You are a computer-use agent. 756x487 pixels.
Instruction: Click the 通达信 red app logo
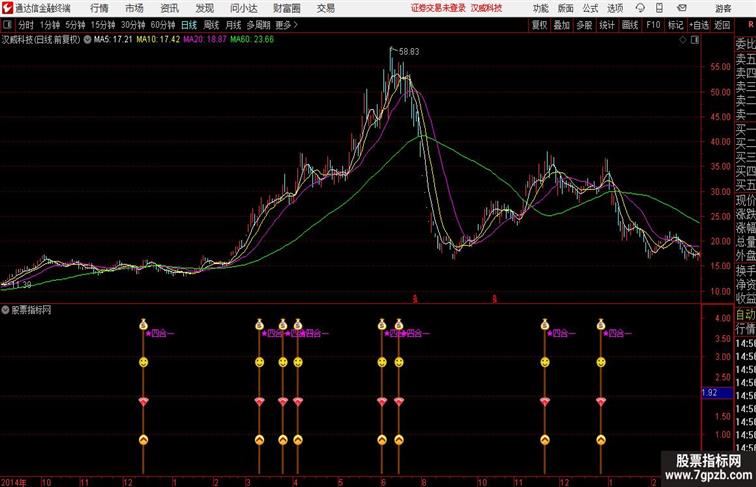(x=7, y=8)
